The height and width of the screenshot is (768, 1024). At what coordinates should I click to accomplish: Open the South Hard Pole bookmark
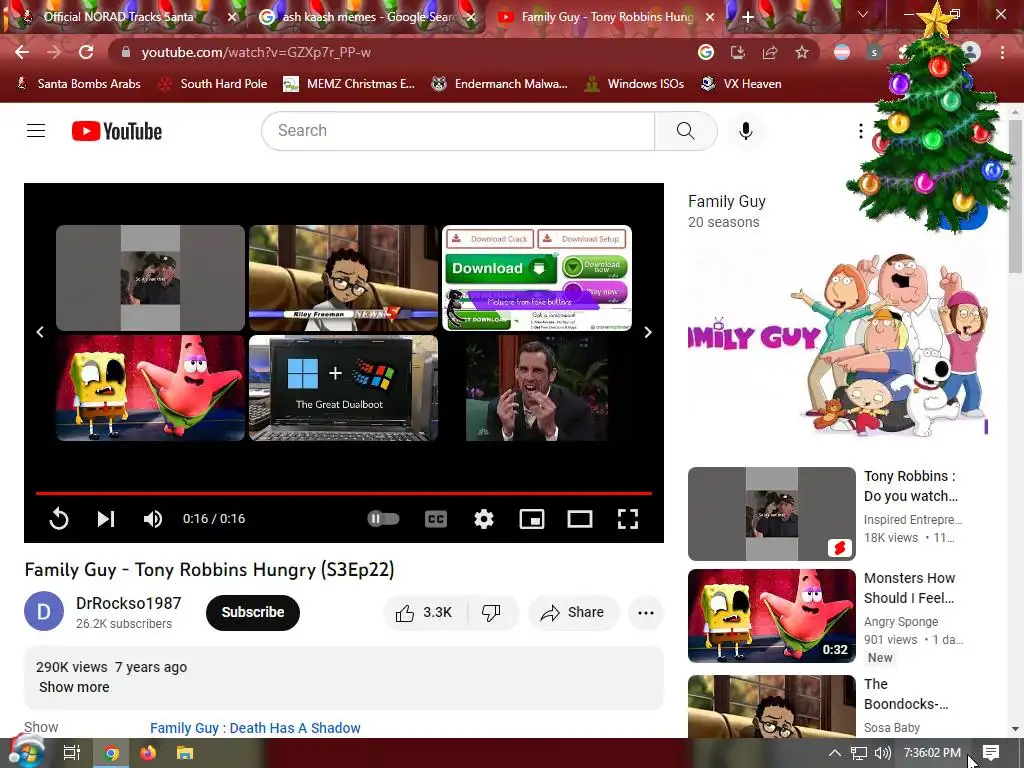pos(214,84)
